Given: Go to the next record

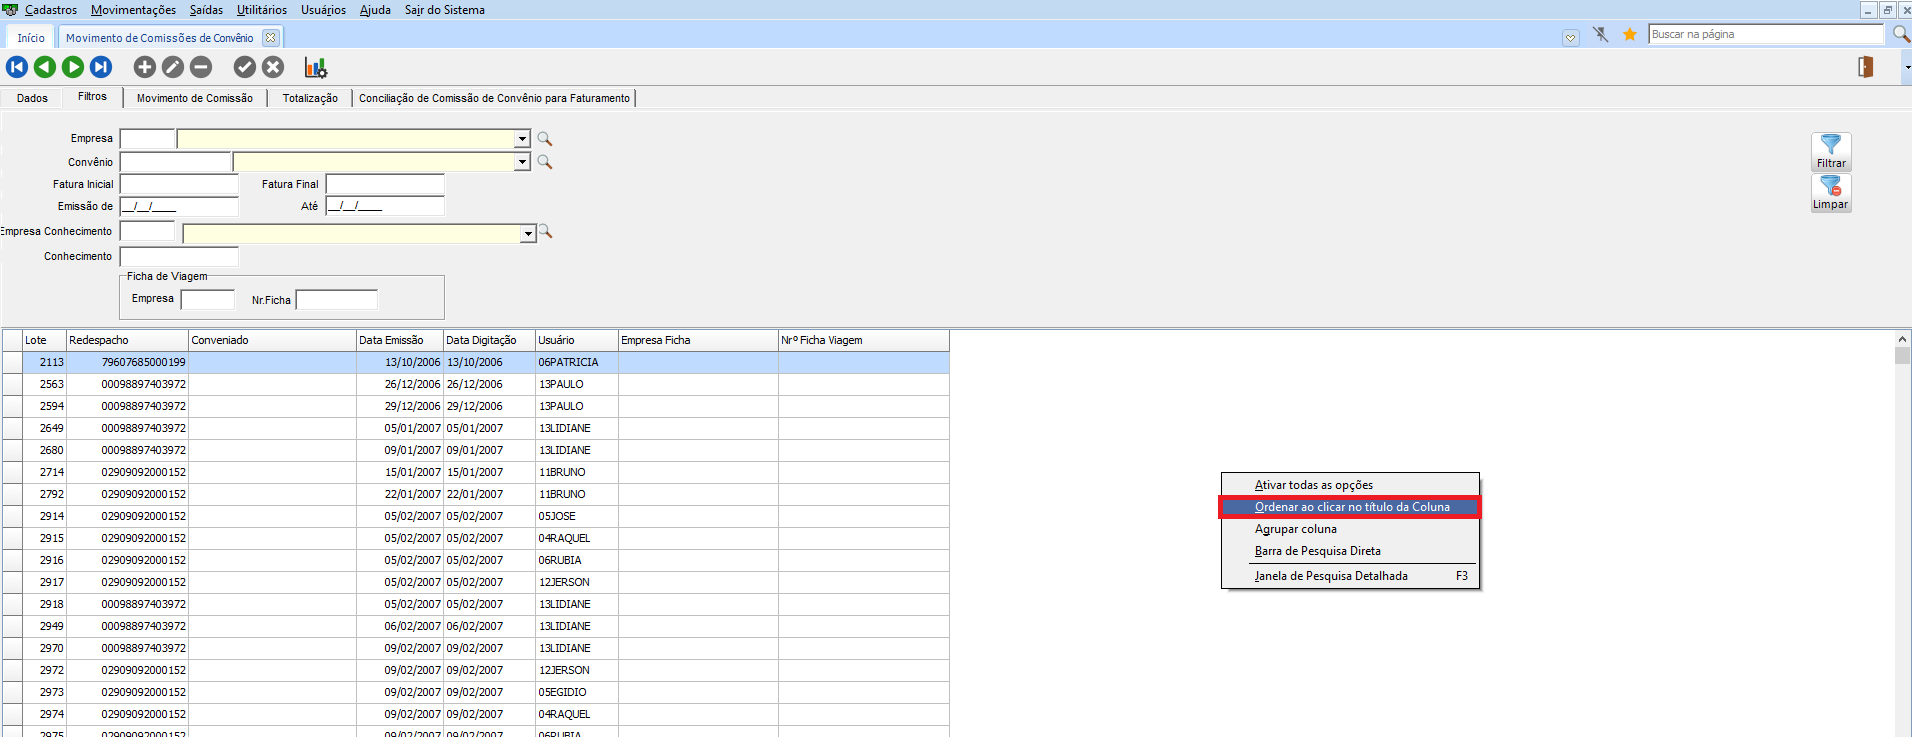Looking at the screenshot, I should point(73,67).
